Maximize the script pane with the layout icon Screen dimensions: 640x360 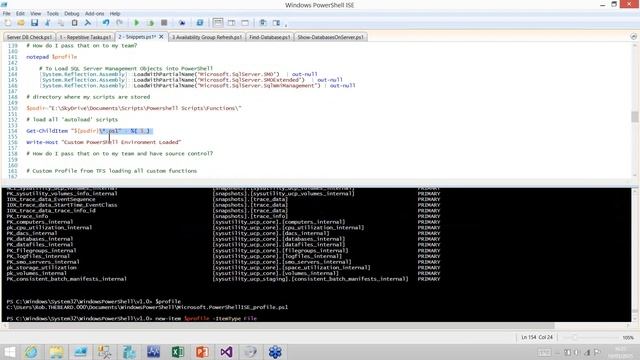(245, 23)
